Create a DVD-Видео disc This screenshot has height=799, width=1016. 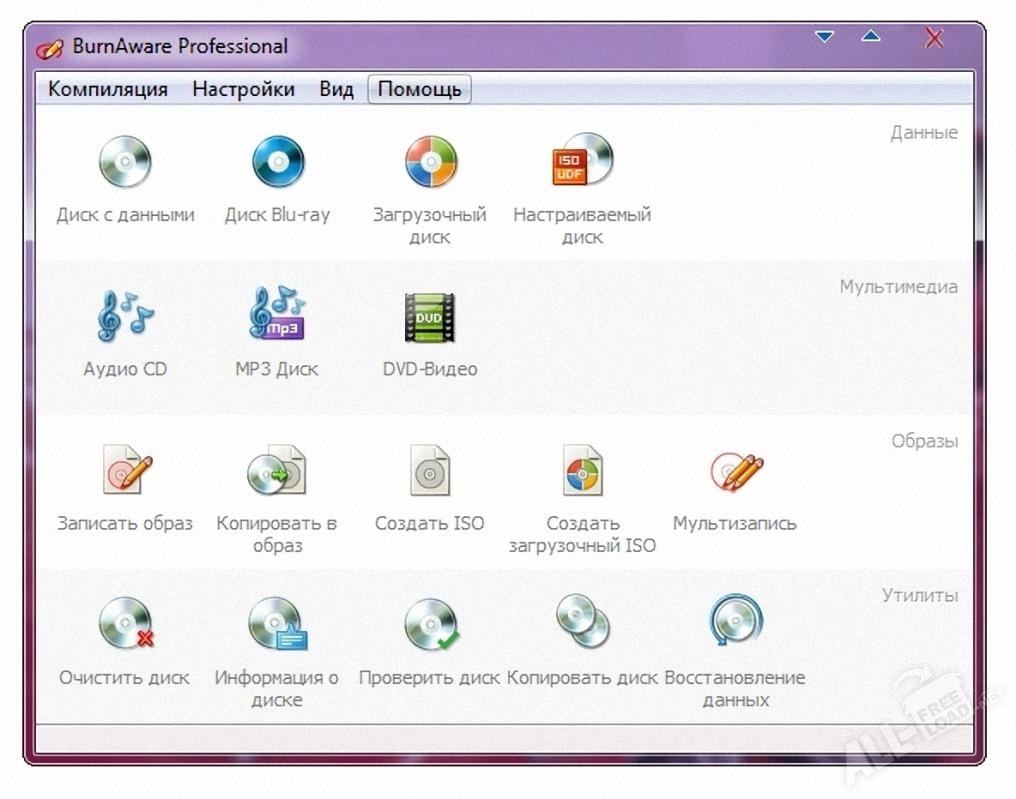[430, 317]
